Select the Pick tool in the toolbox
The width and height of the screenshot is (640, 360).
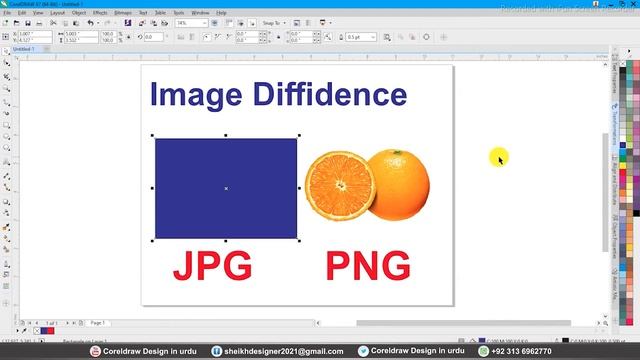(x=6, y=52)
